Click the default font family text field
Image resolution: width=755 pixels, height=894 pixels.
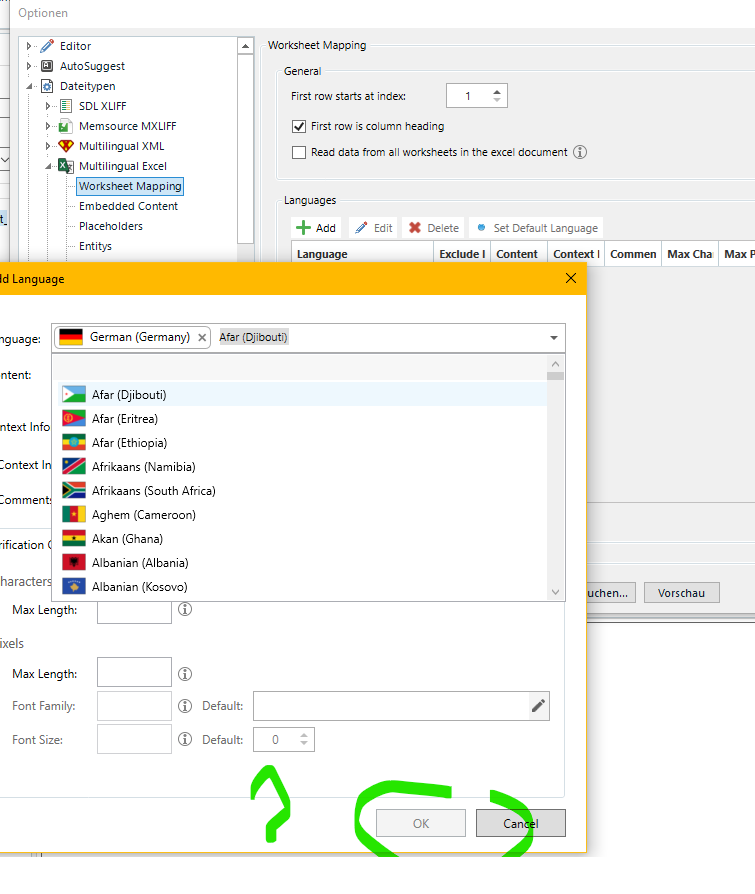pos(391,706)
